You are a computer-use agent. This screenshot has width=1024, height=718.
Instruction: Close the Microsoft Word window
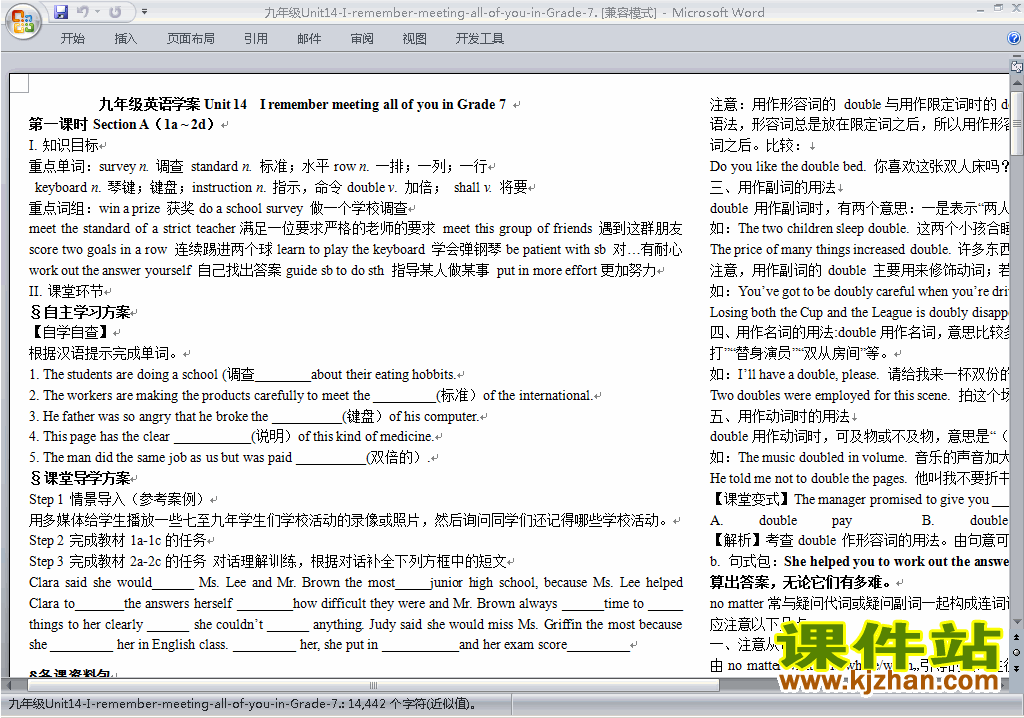1016,8
